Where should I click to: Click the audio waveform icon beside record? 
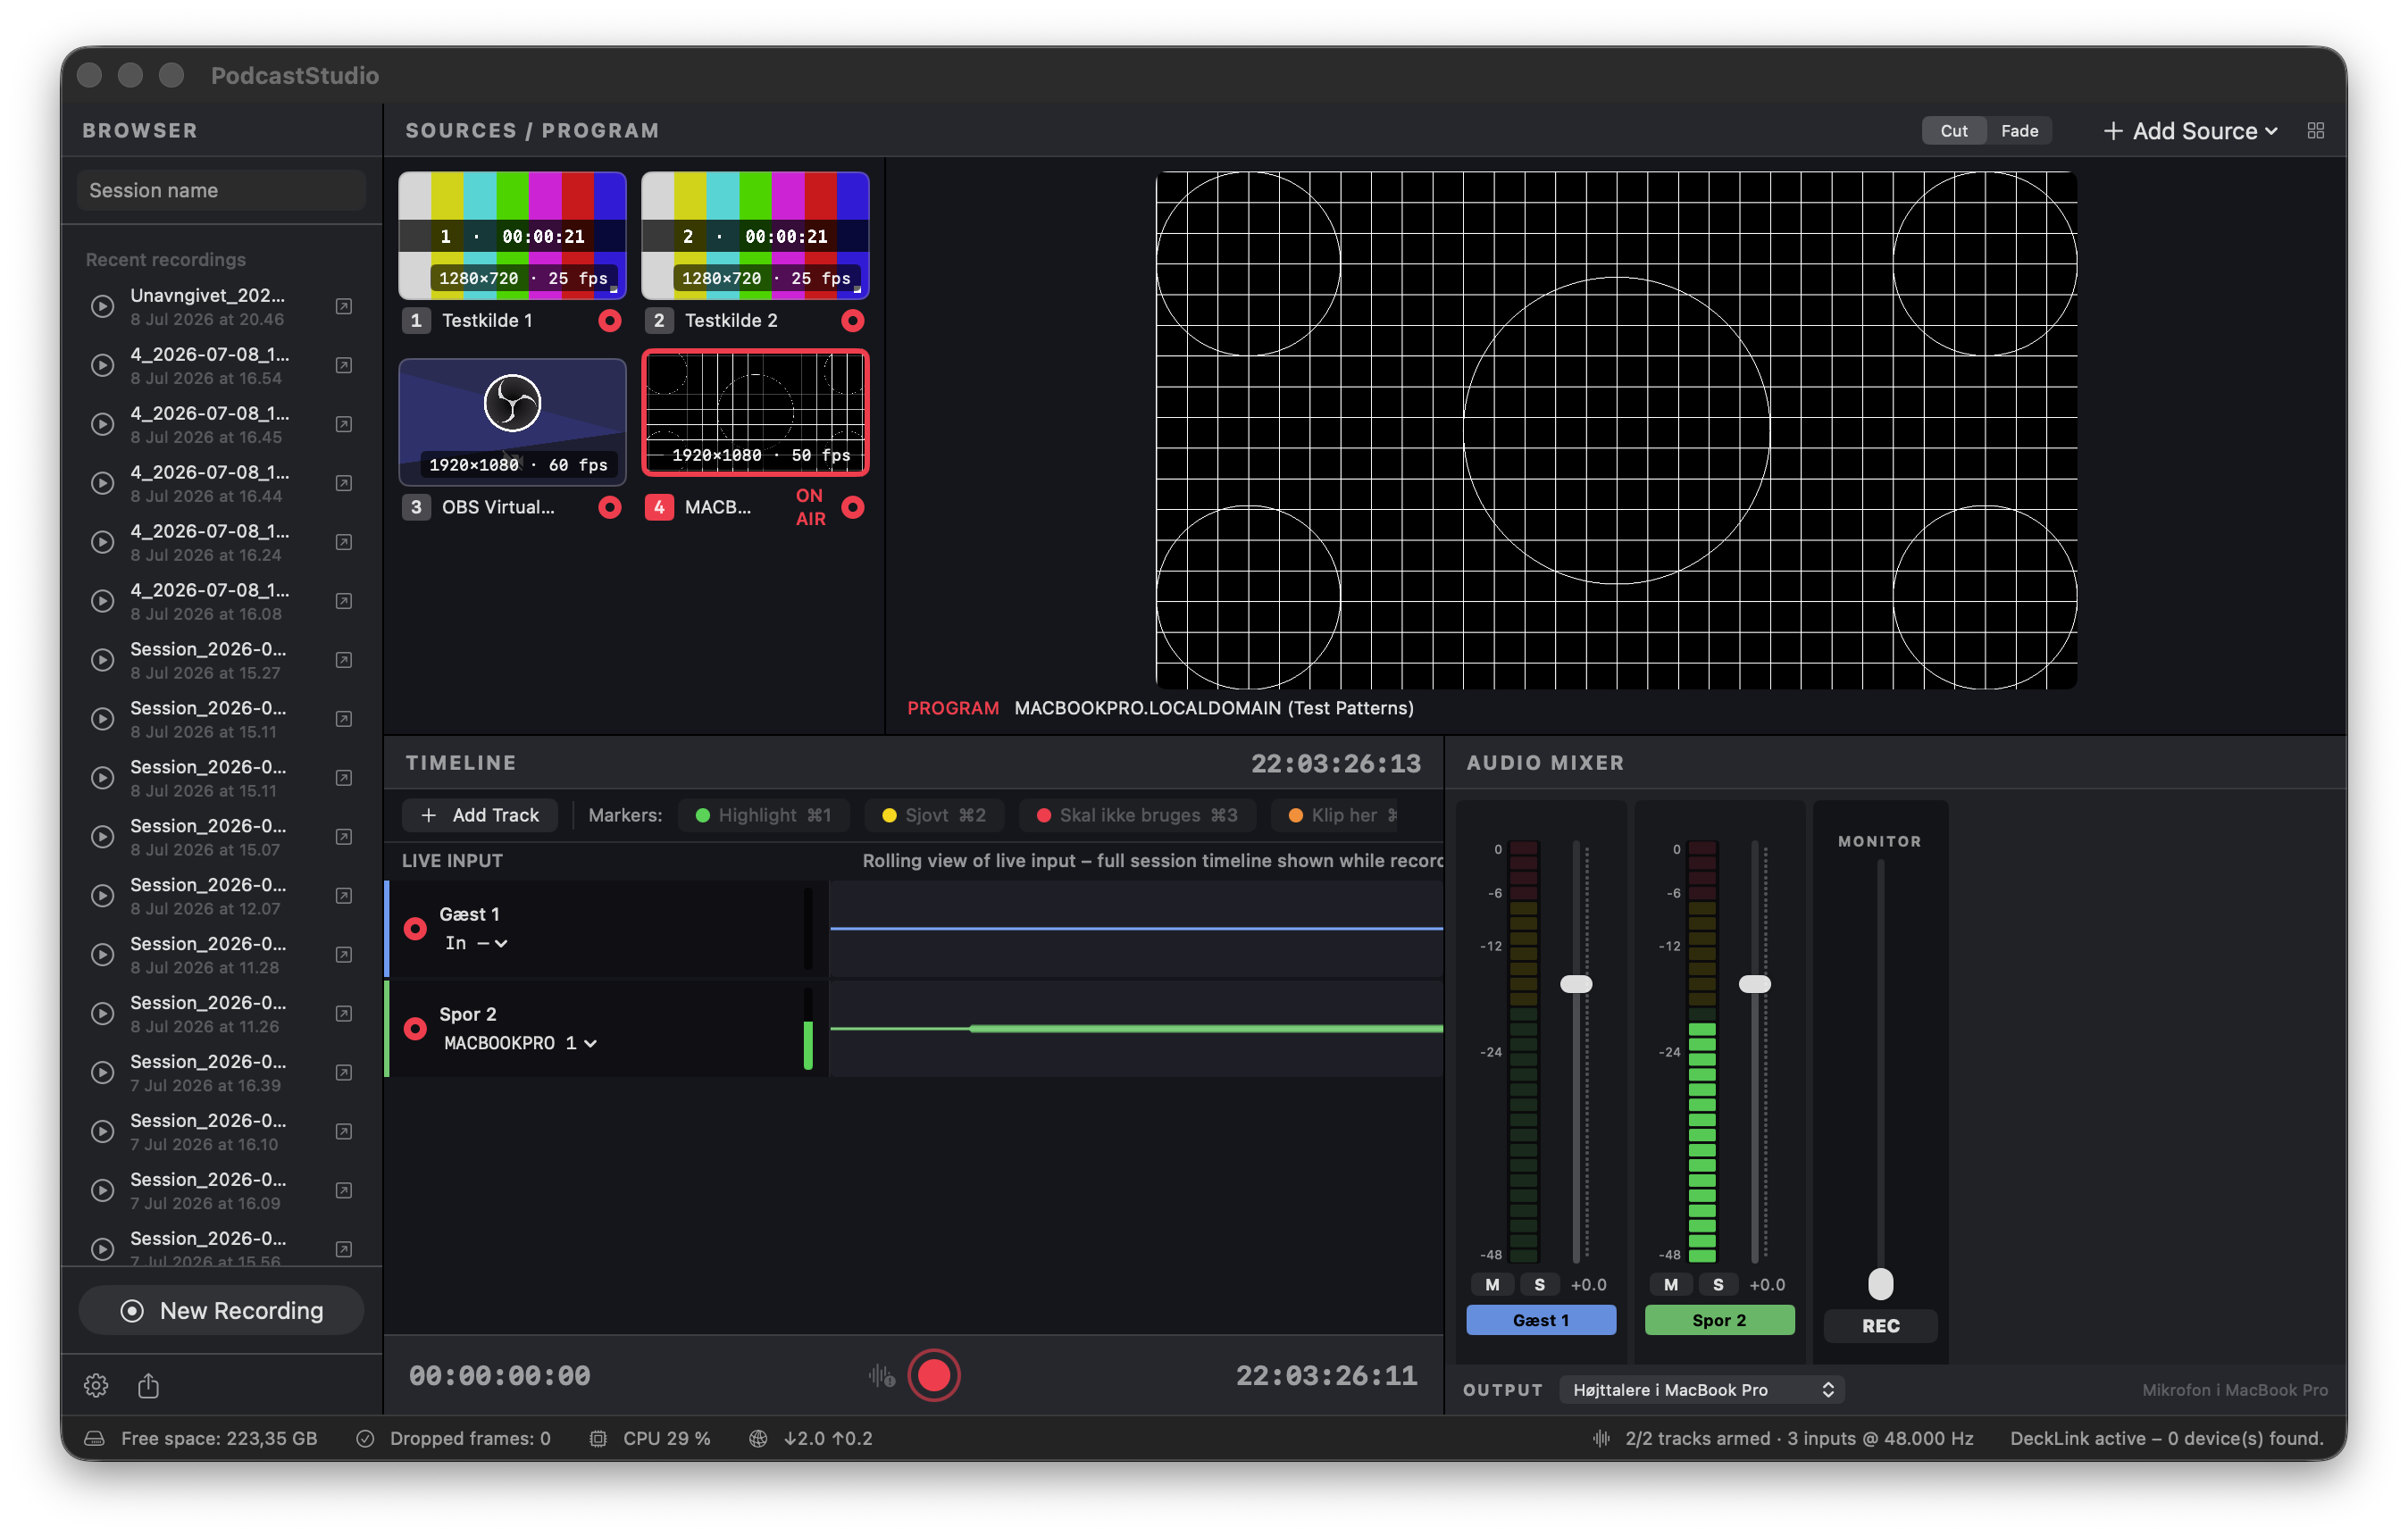(881, 1376)
